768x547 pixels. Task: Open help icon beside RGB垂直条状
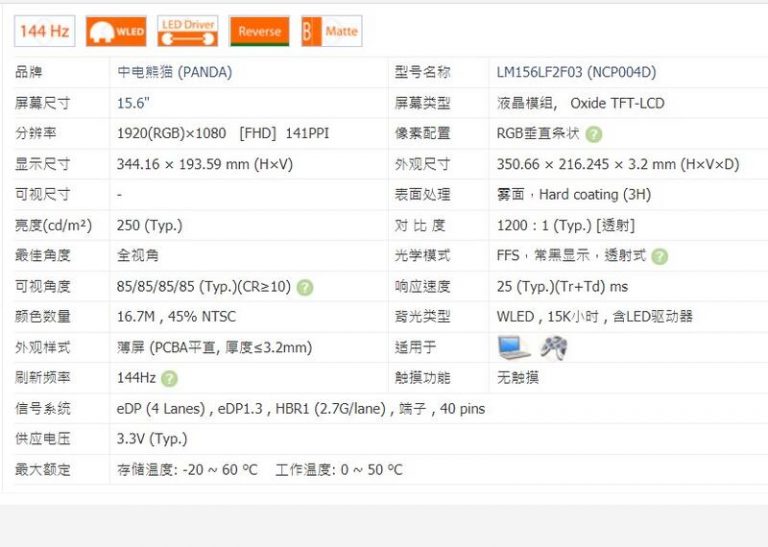(x=594, y=134)
